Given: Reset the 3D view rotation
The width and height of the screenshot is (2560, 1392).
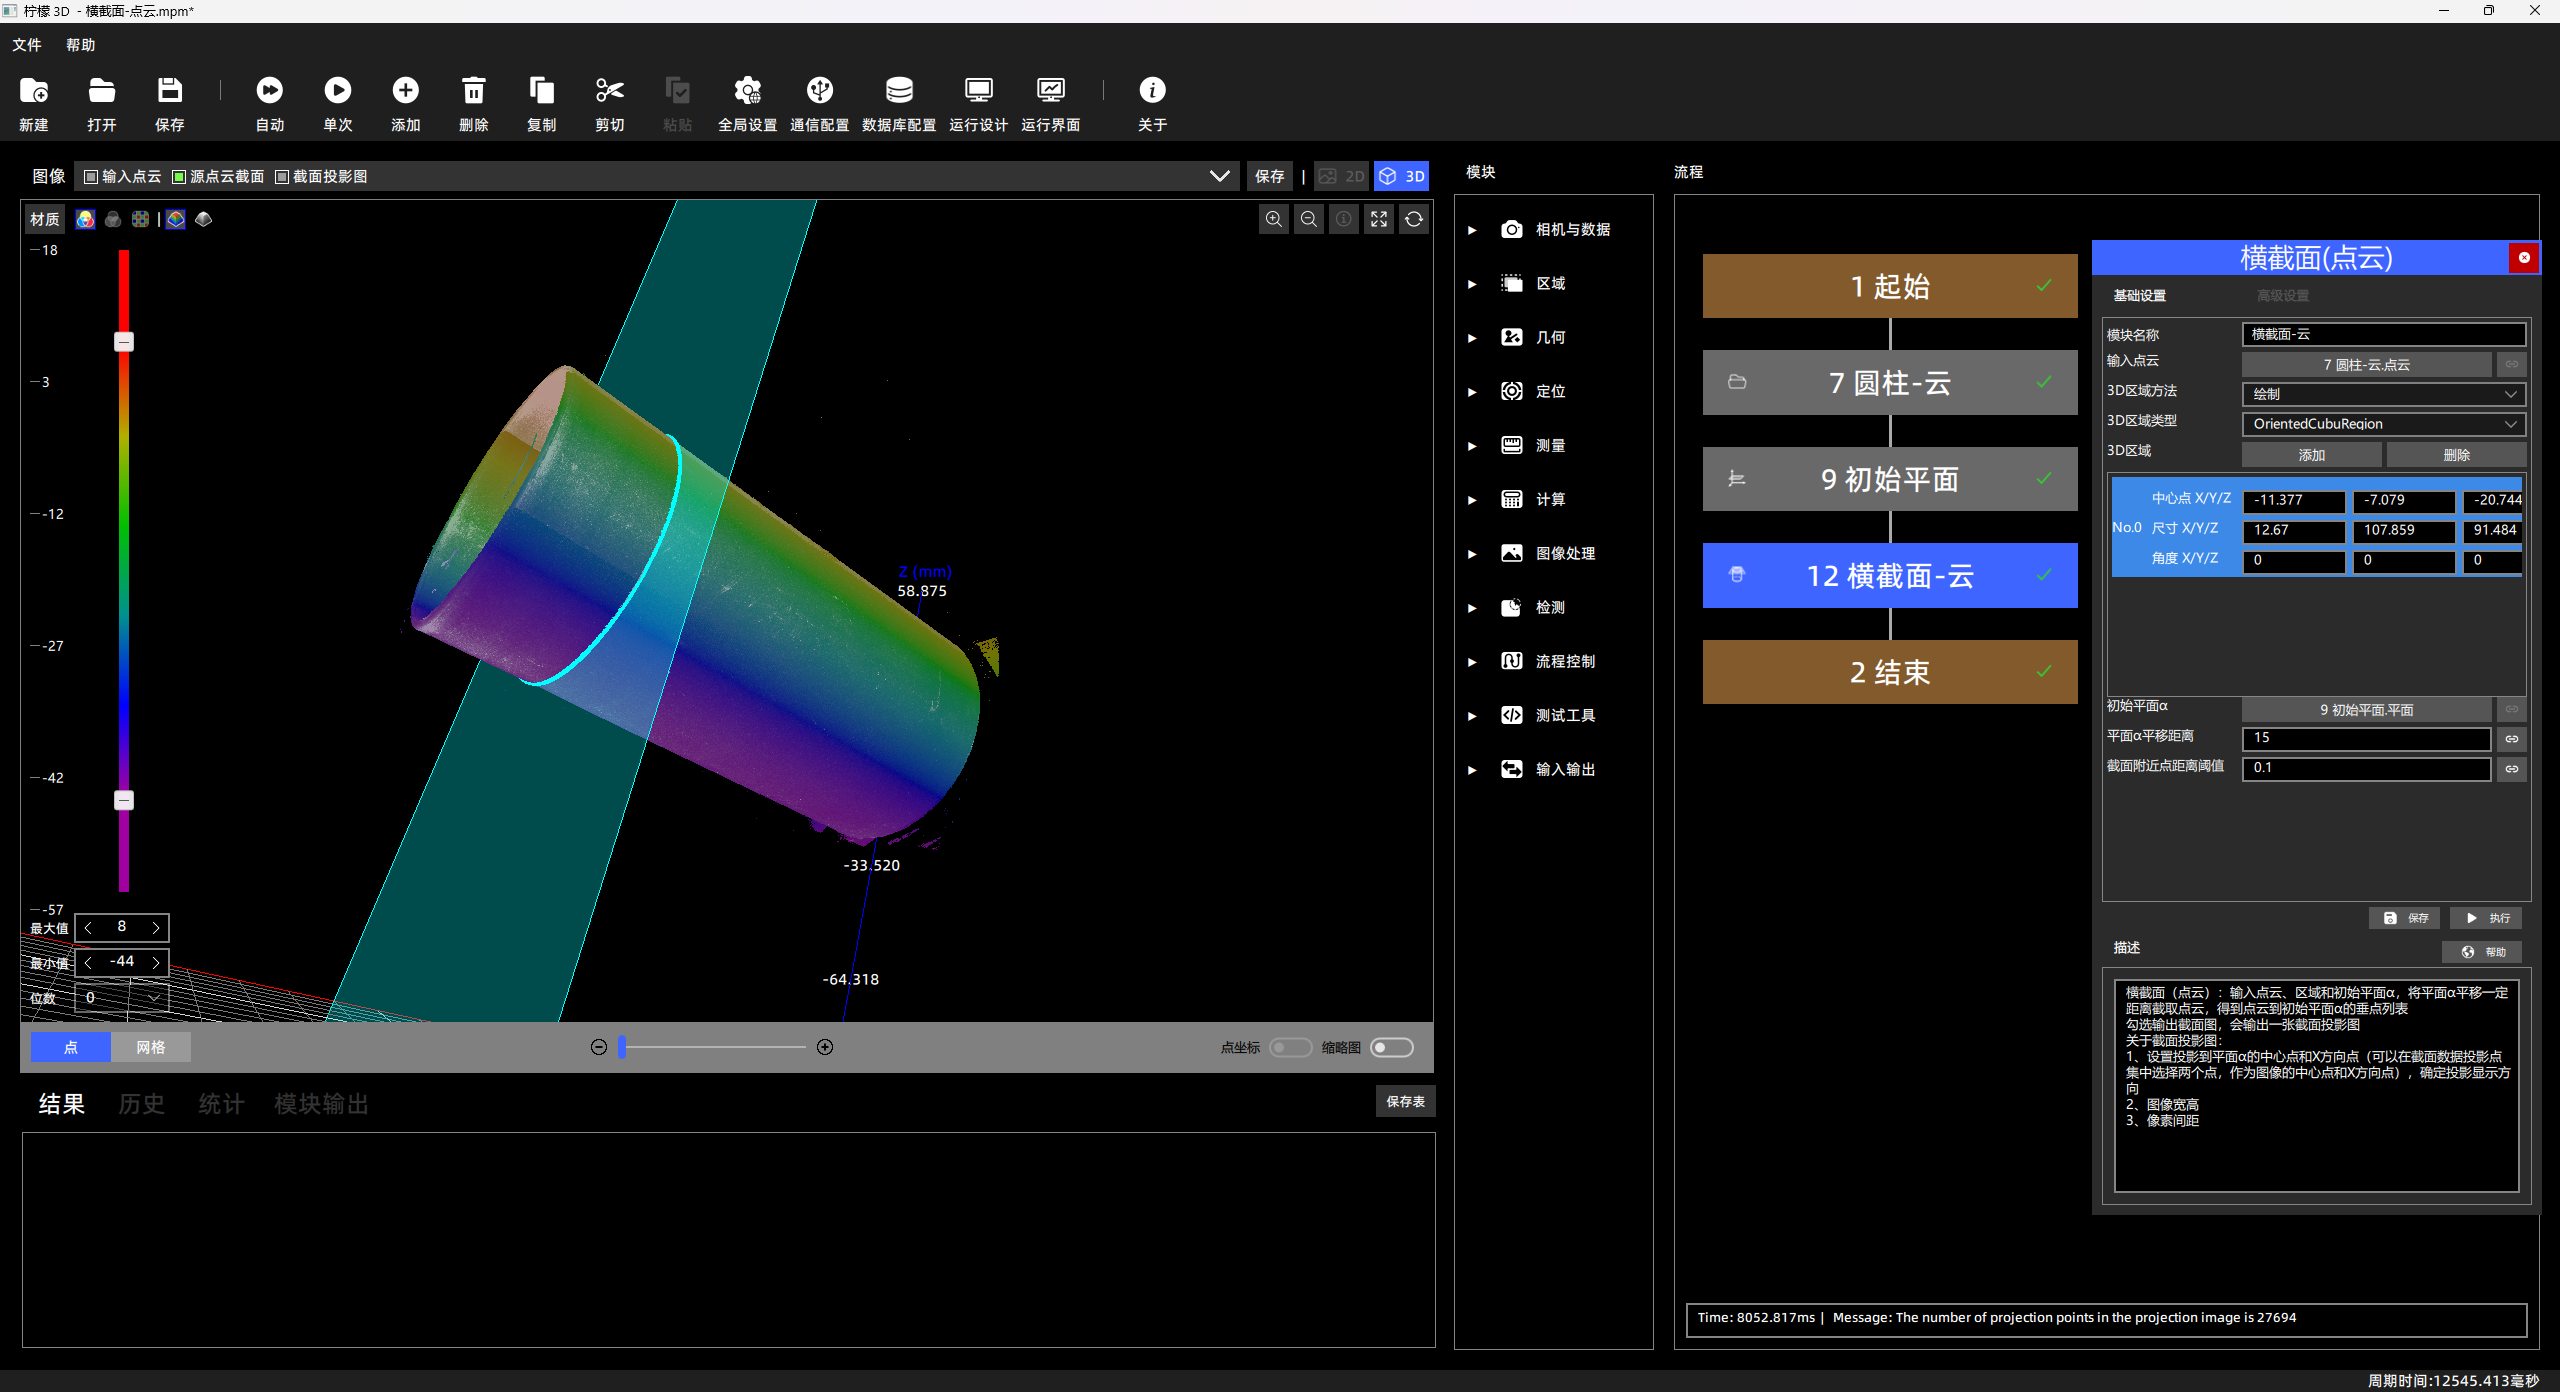Looking at the screenshot, I should [x=1414, y=219].
